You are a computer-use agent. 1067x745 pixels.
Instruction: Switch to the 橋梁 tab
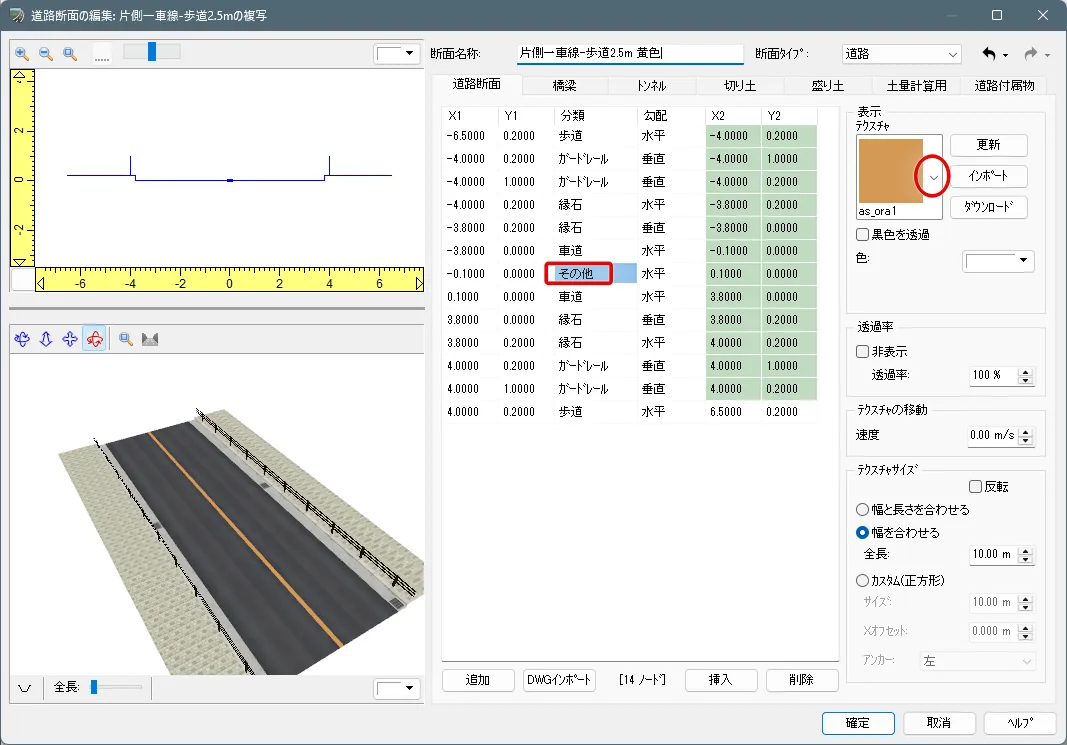(564, 86)
